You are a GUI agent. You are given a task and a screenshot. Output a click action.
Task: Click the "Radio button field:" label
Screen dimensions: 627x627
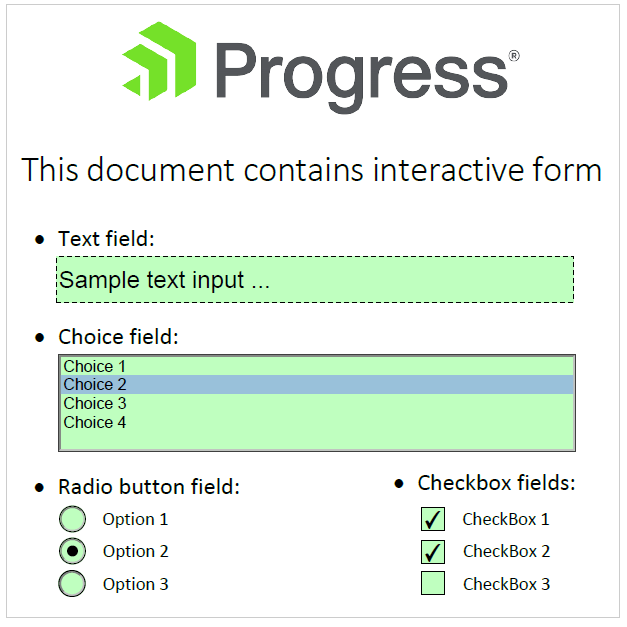(149, 487)
